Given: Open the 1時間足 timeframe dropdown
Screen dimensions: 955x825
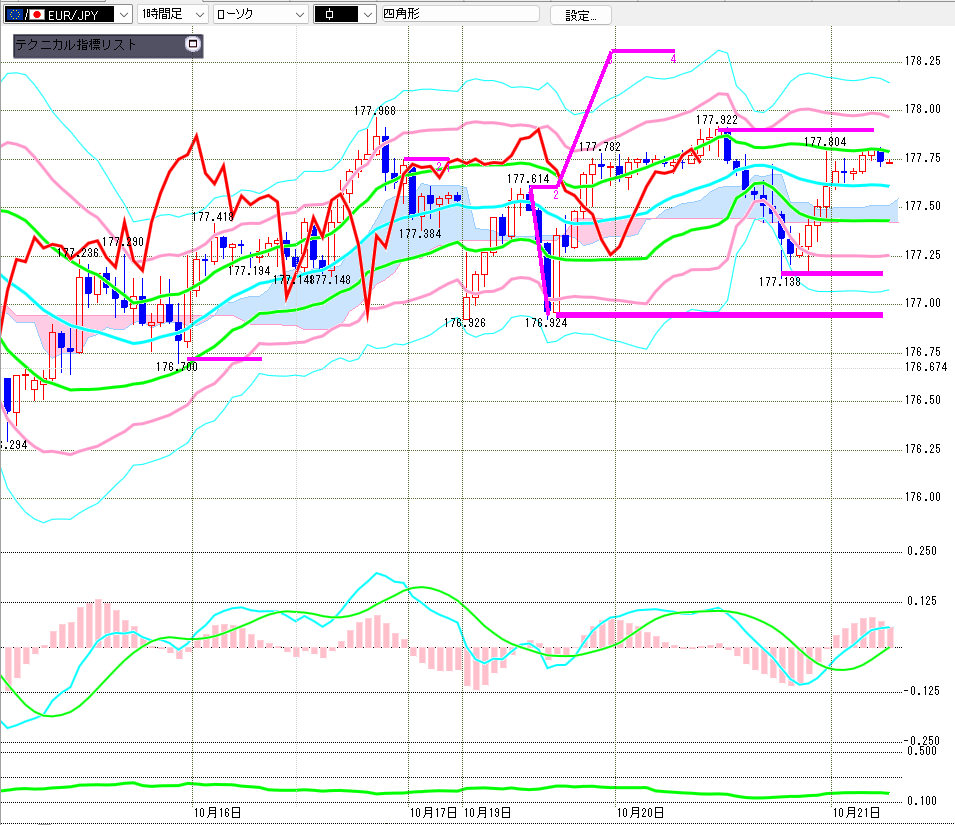Looking at the screenshot, I should pos(173,14).
